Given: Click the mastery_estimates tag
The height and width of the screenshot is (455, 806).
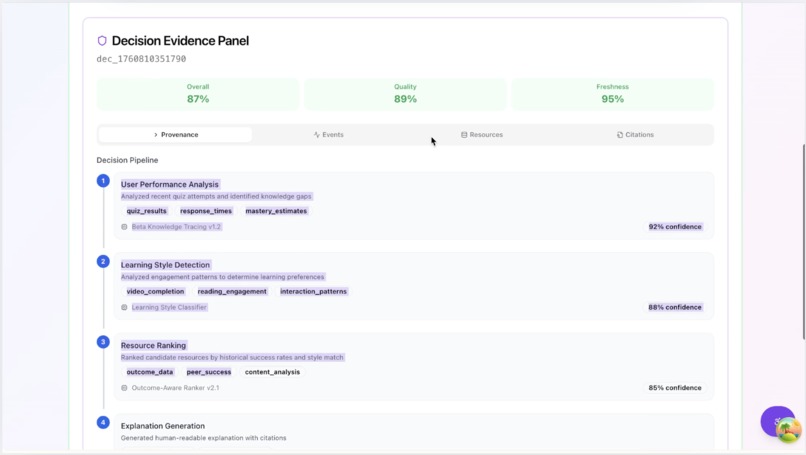Looking at the screenshot, I should [x=276, y=211].
